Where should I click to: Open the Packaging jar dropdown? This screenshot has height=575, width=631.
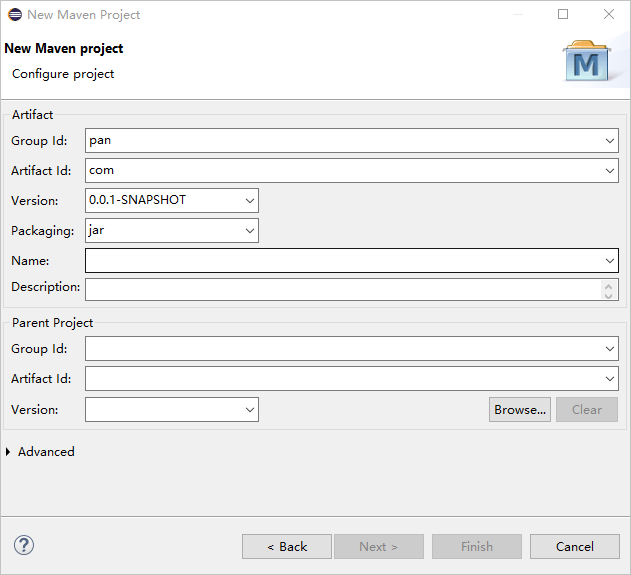[250, 231]
